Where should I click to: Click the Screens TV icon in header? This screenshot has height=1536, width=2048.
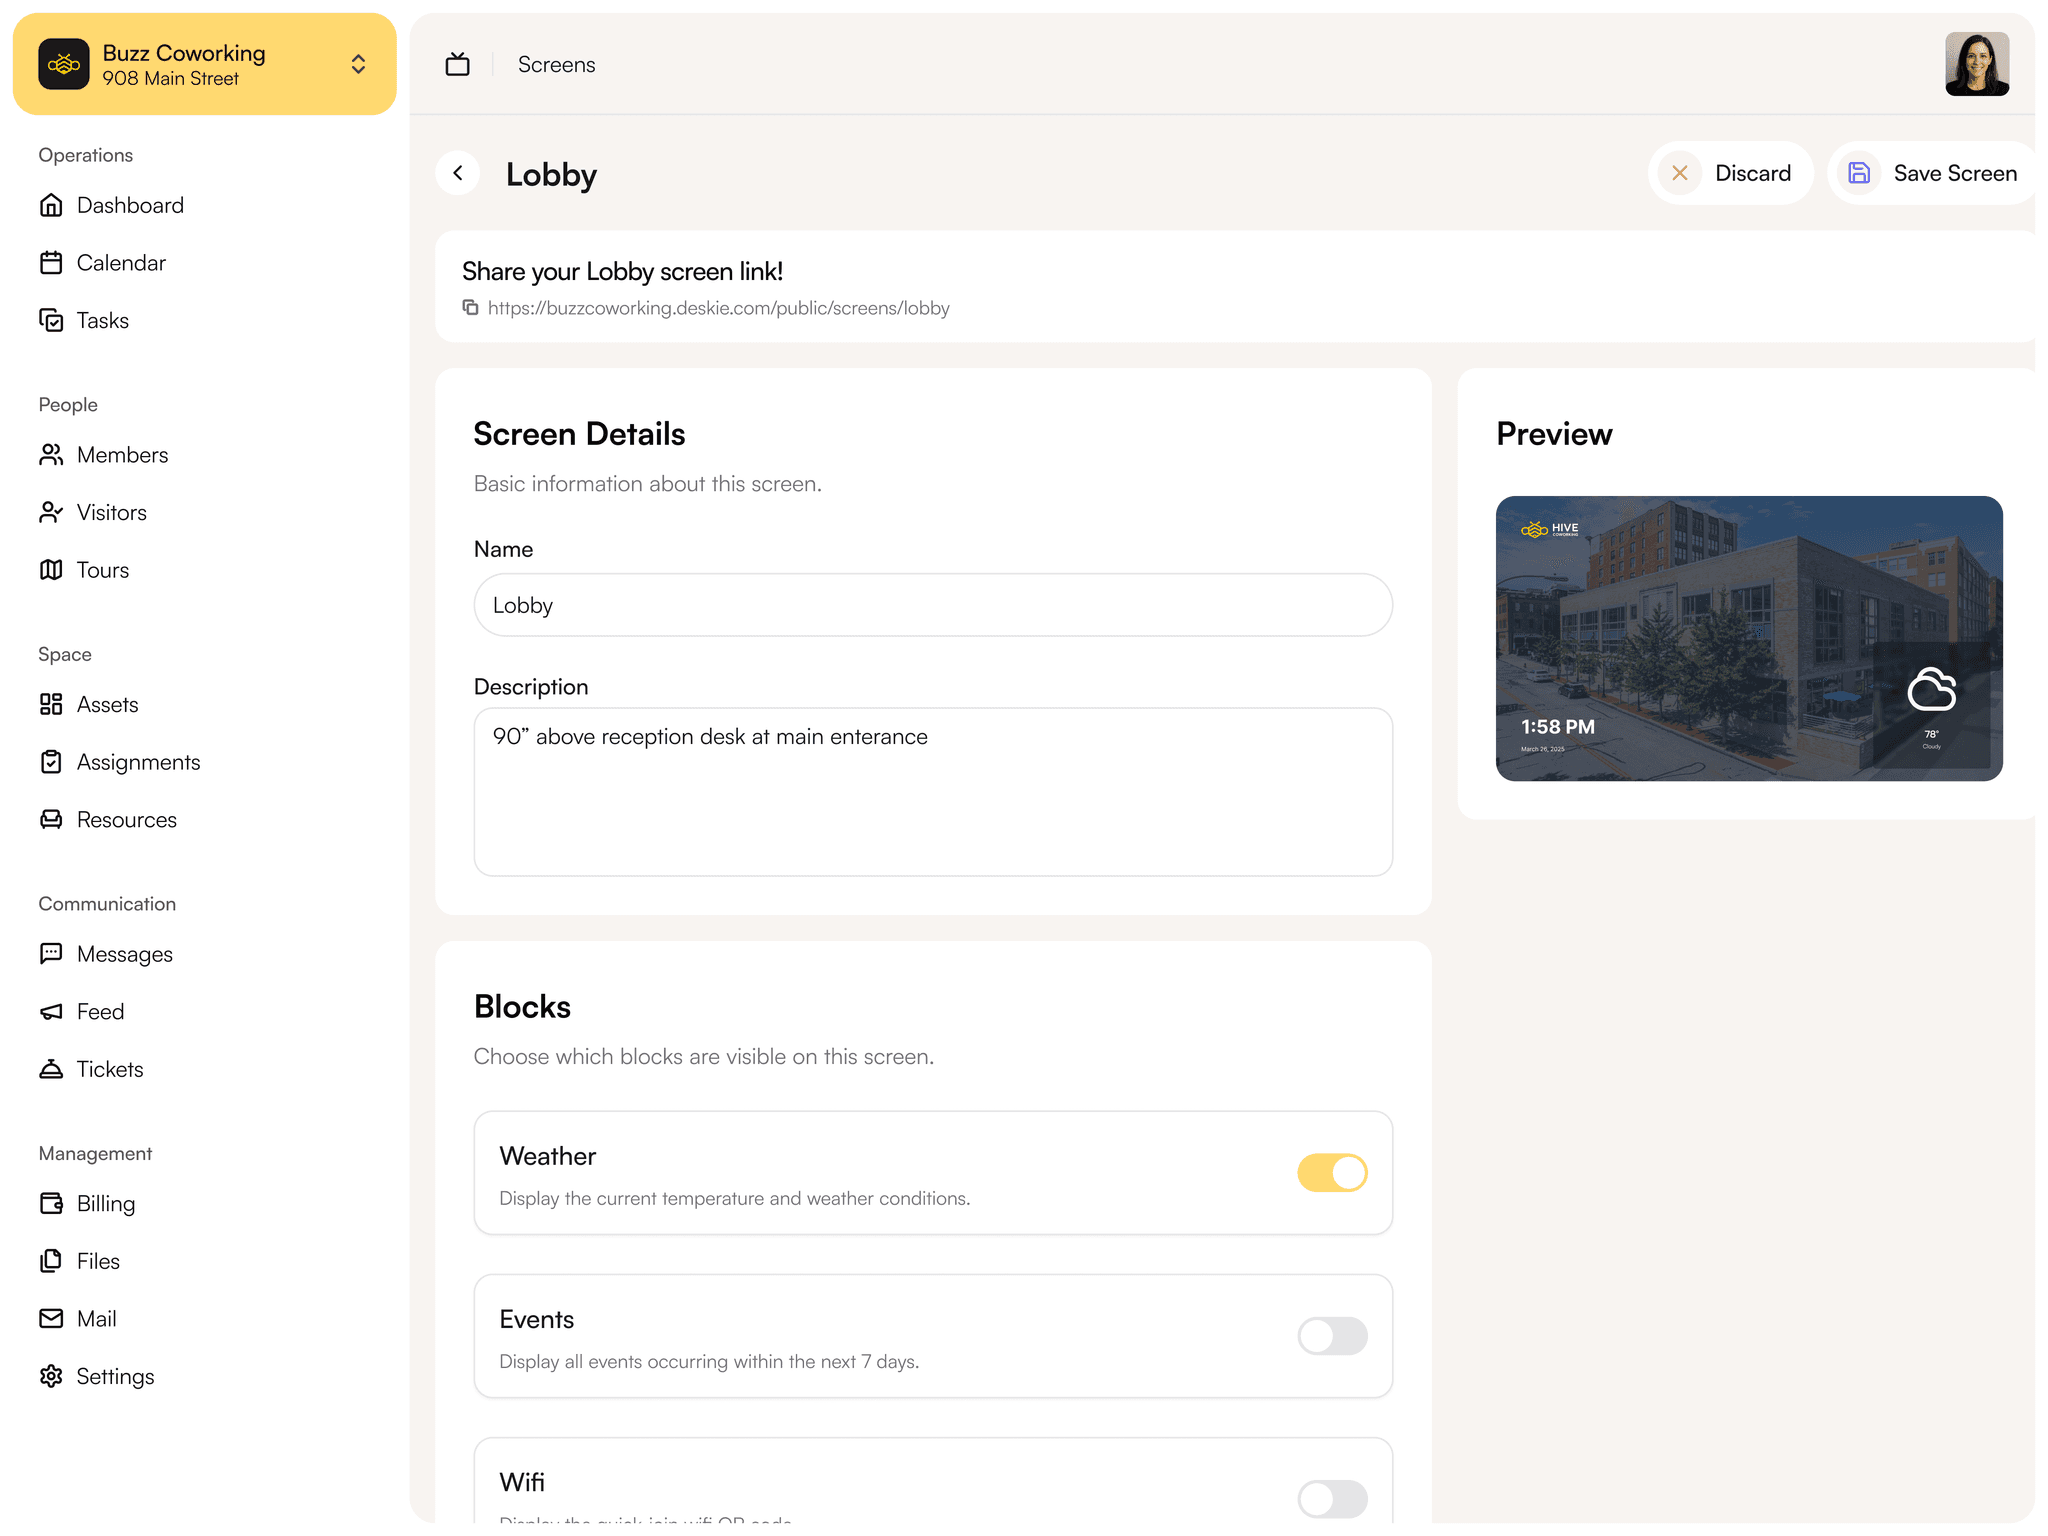pyautogui.click(x=457, y=65)
